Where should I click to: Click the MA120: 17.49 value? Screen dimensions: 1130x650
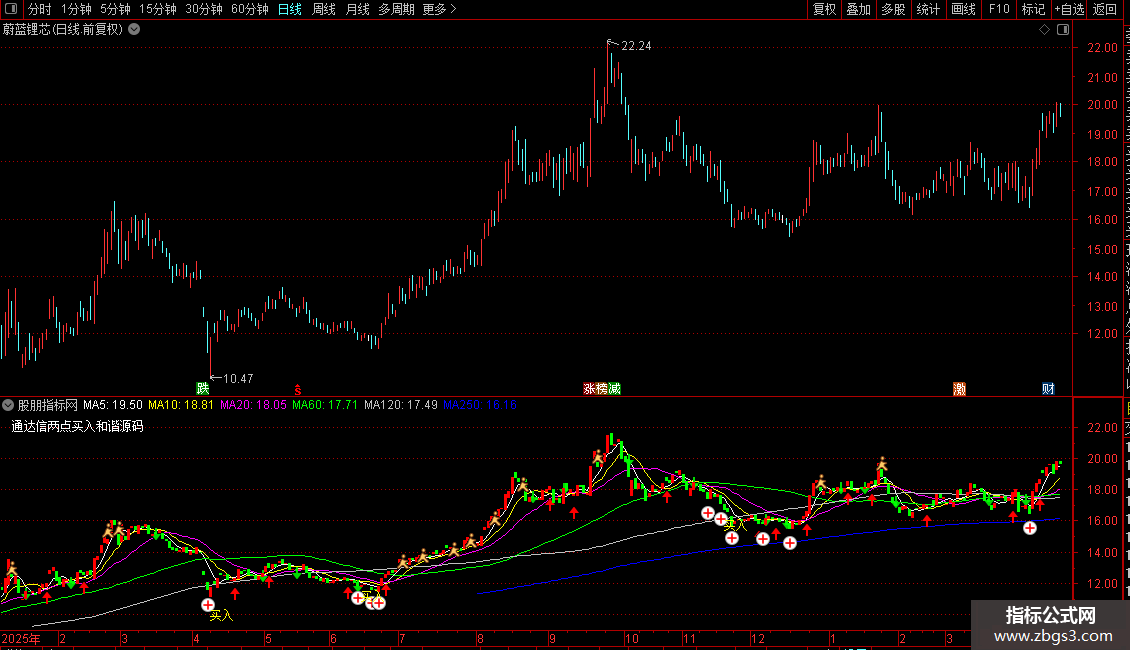click(x=401, y=405)
